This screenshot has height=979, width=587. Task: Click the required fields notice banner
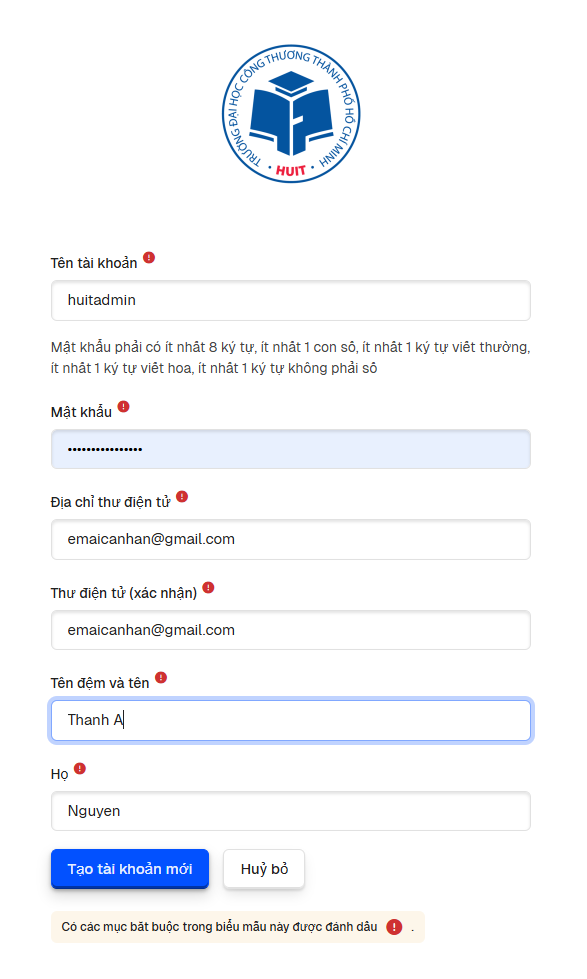point(238,927)
